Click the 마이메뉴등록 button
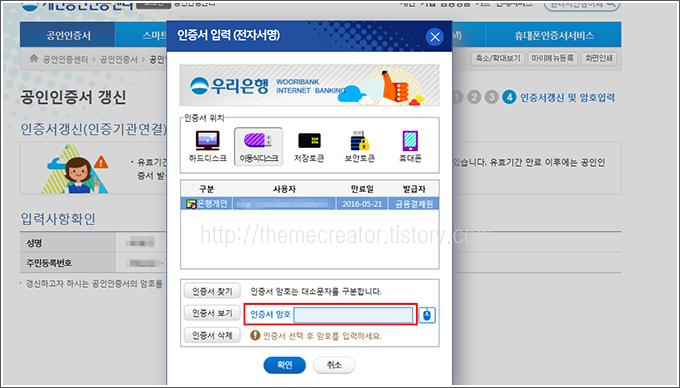This screenshot has height=388, width=680. (x=552, y=58)
